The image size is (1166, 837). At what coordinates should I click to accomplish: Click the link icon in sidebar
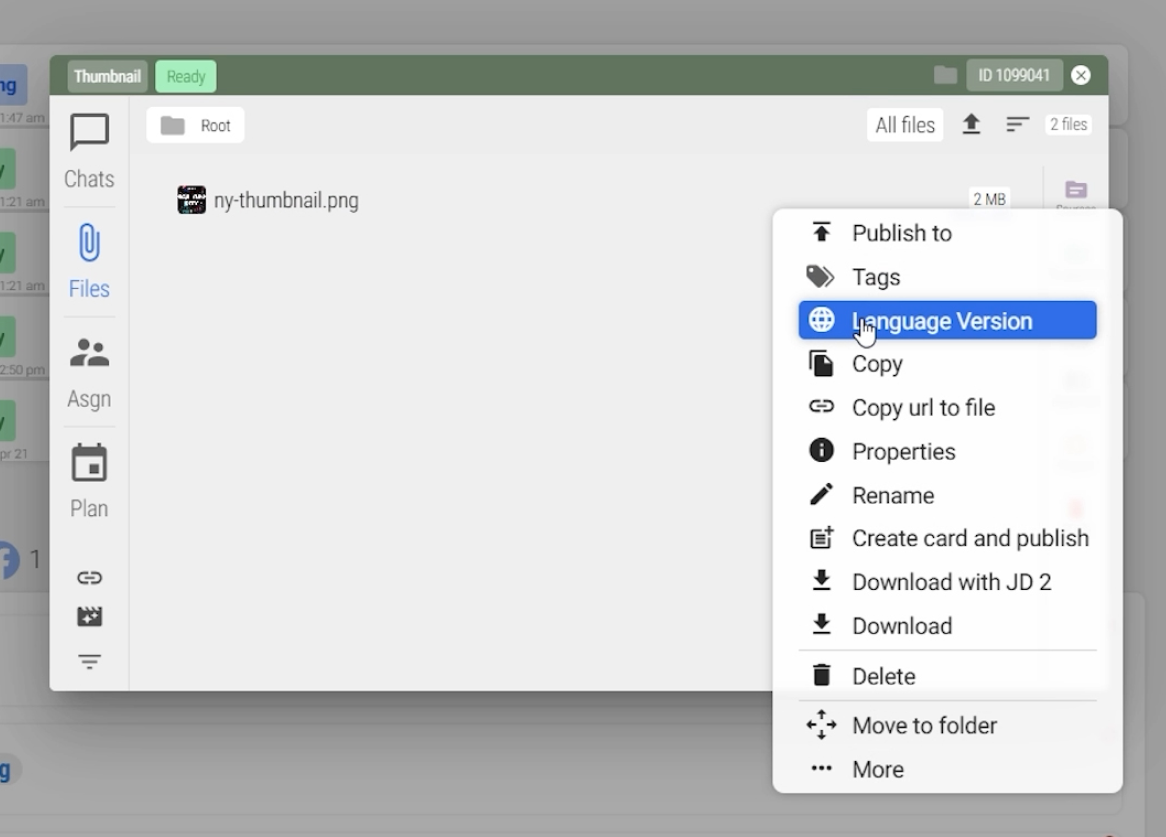click(89, 578)
